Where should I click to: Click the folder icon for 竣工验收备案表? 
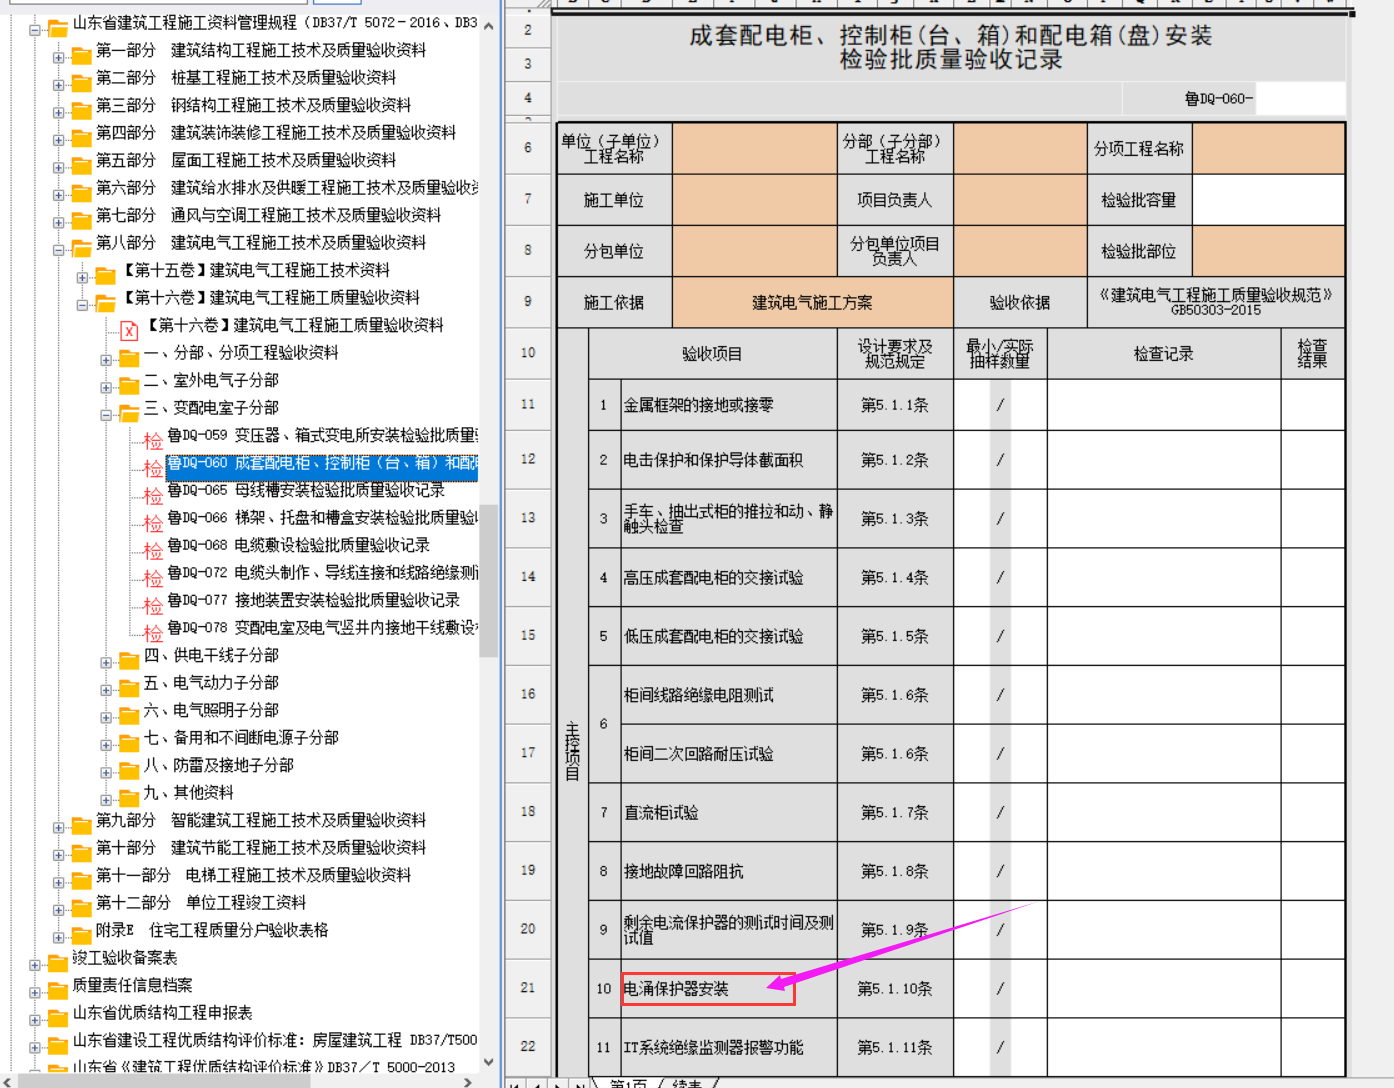coord(57,961)
